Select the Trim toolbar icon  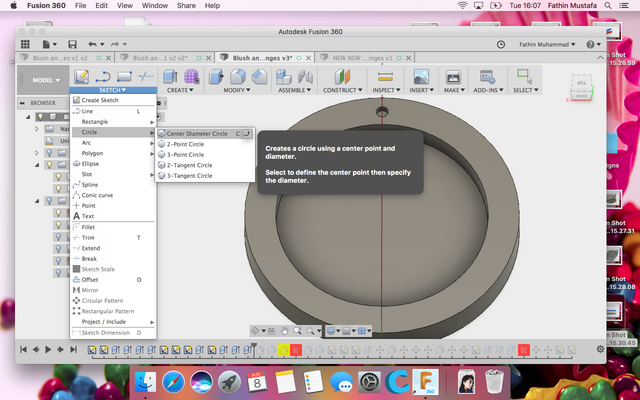(x=146, y=76)
